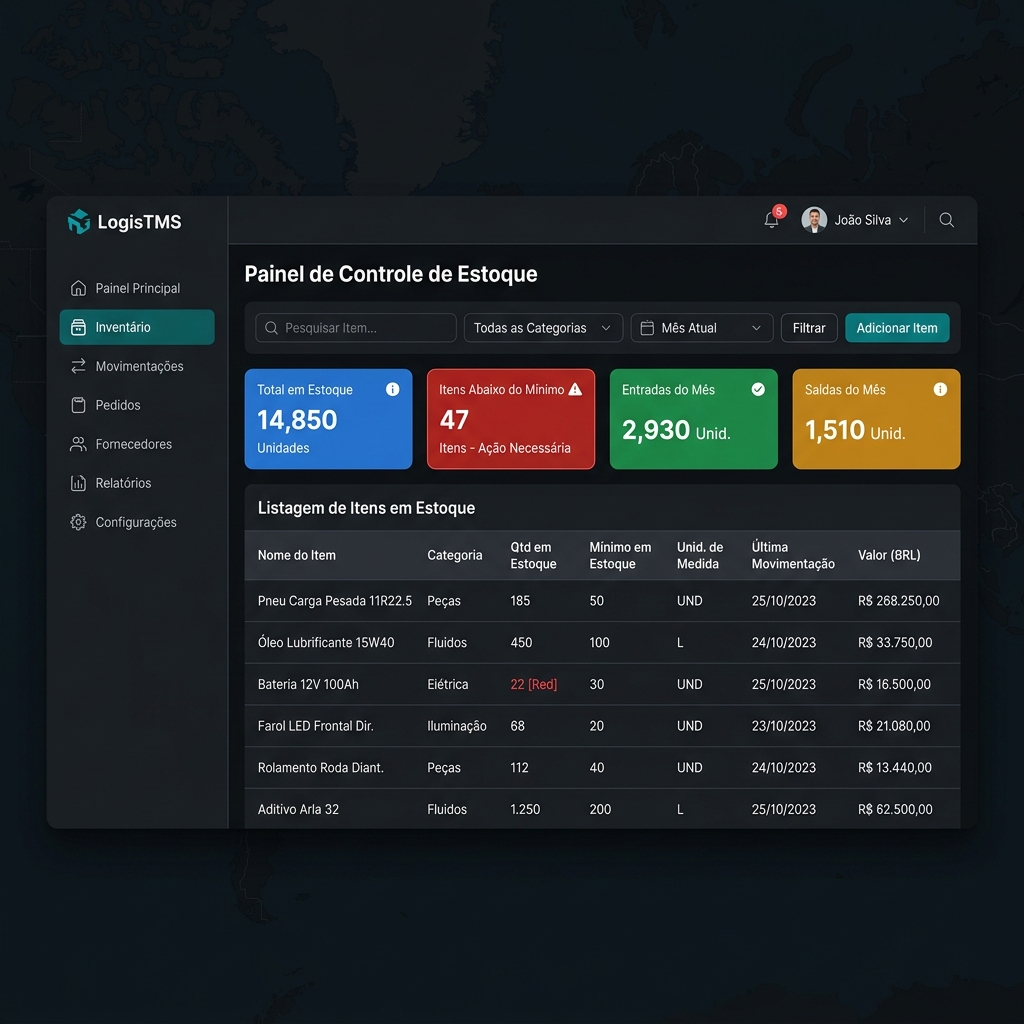Select the Total em Estoque blue card

coord(328,419)
